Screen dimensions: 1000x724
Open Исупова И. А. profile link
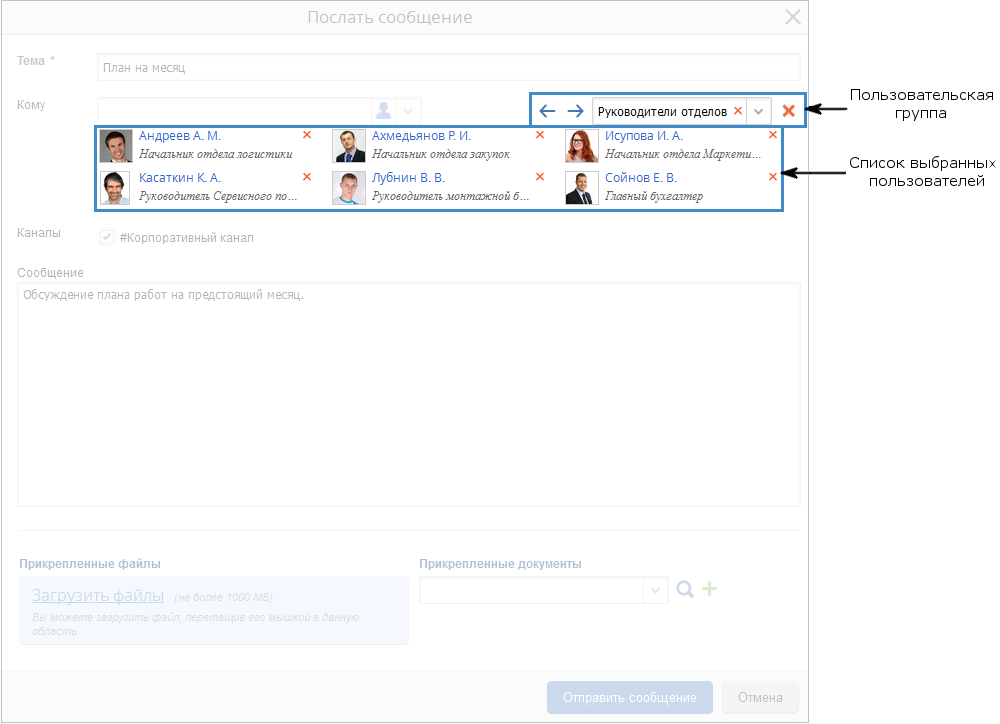click(x=643, y=136)
